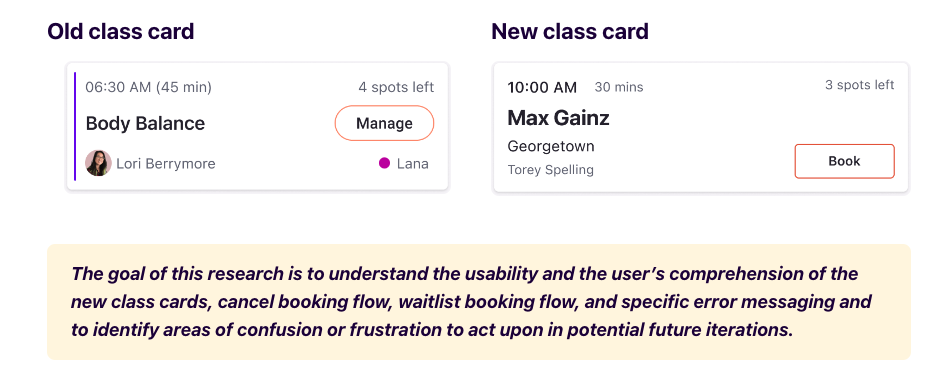Click the Georgetown location text
The height and width of the screenshot is (381, 949).
551,146
